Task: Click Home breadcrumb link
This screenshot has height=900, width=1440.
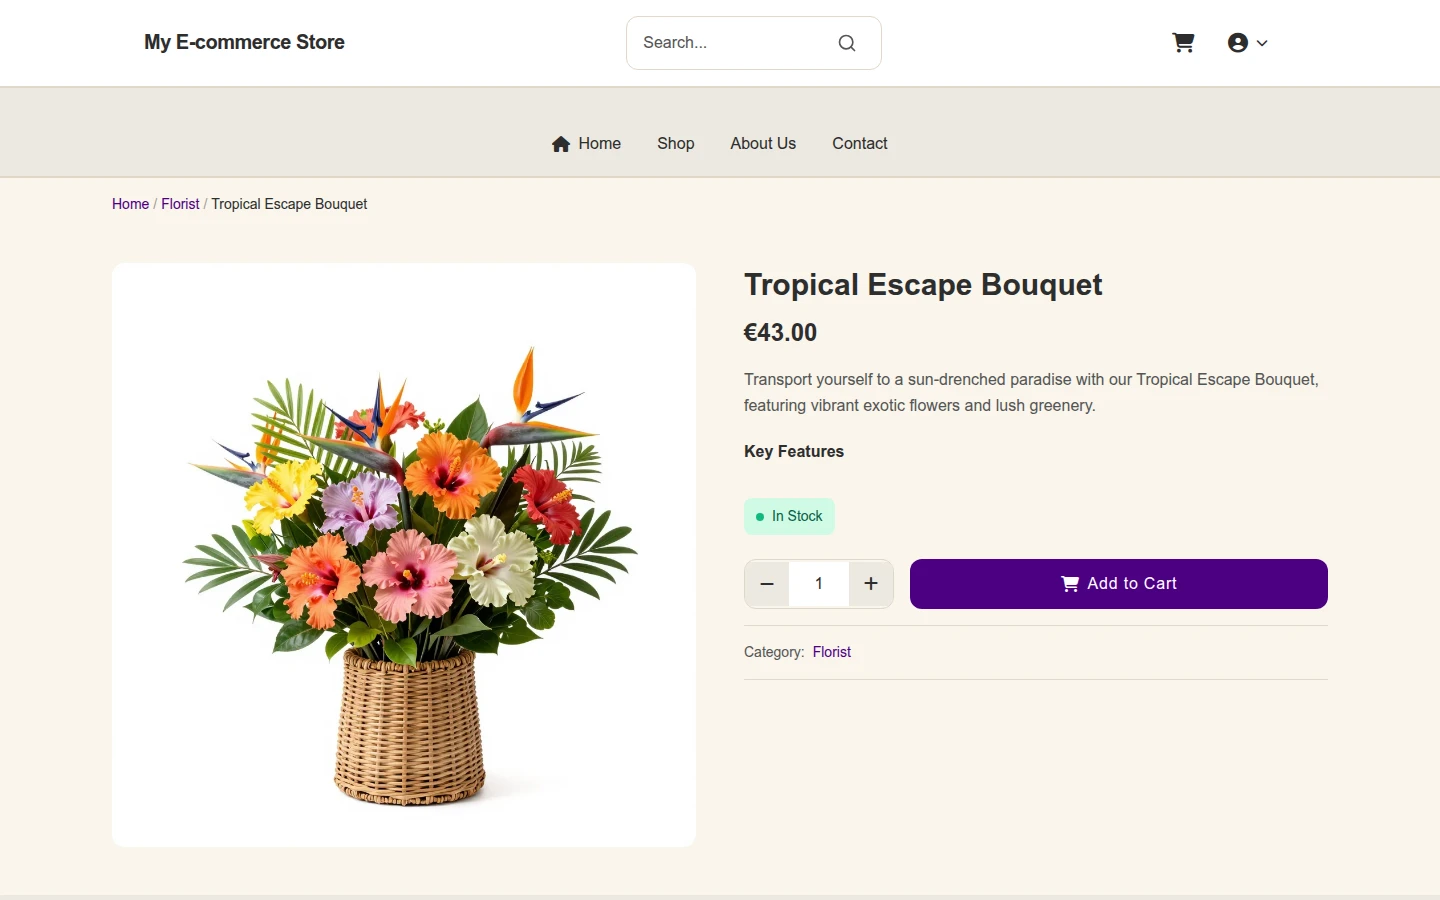Action: click(x=130, y=204)
